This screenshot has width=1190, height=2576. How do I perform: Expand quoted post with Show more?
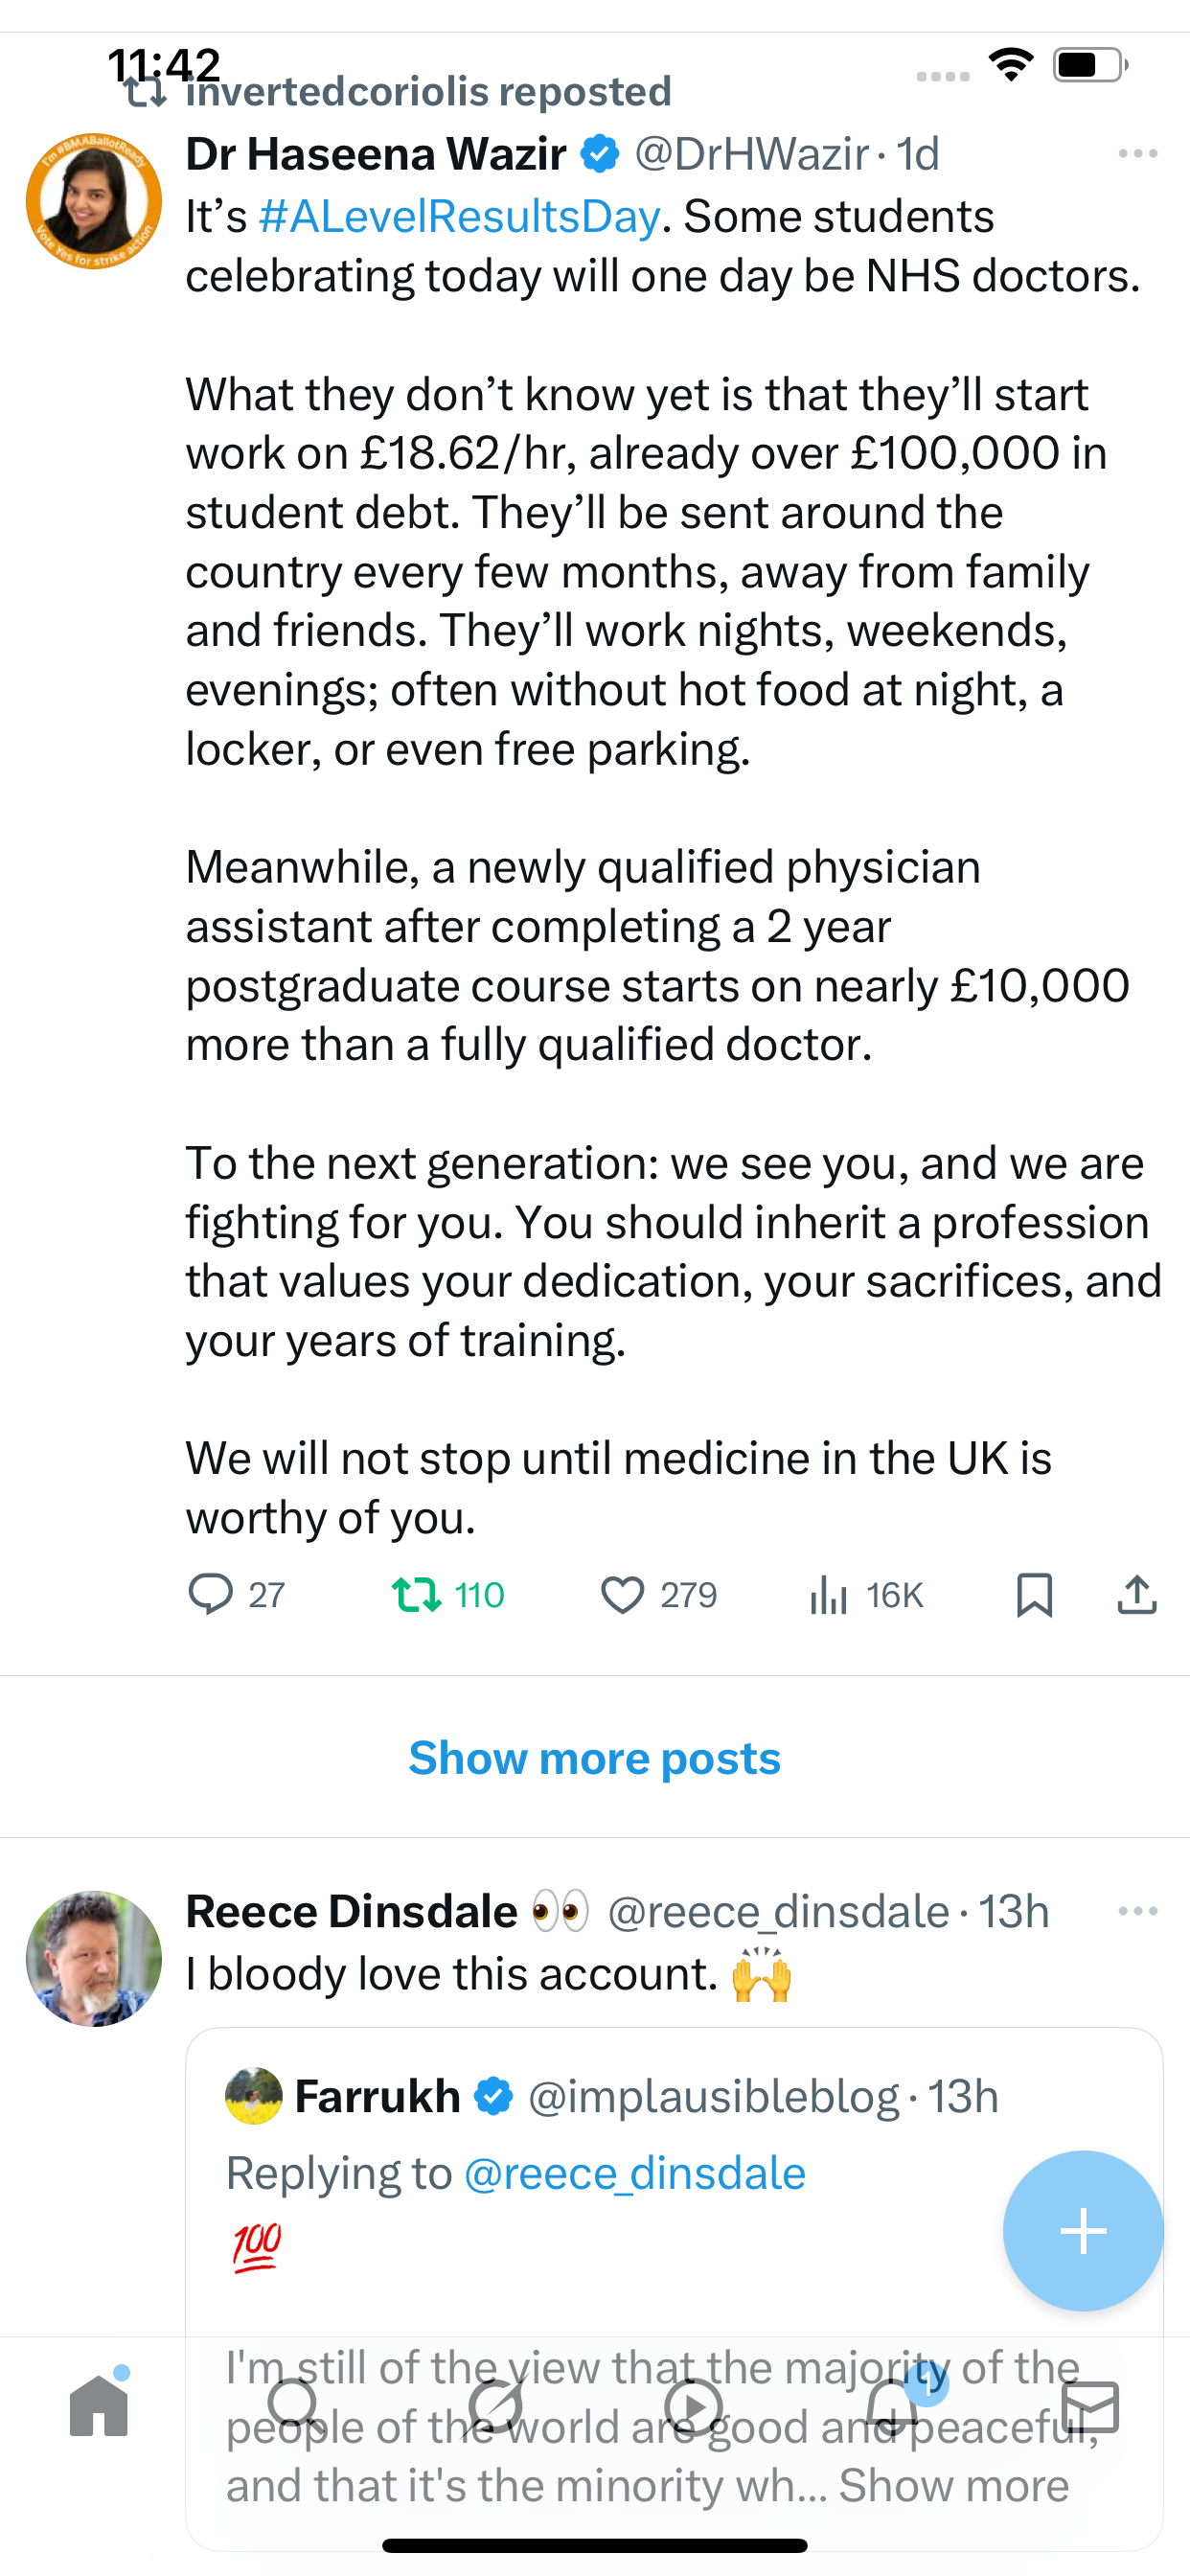coord(953,2486)
